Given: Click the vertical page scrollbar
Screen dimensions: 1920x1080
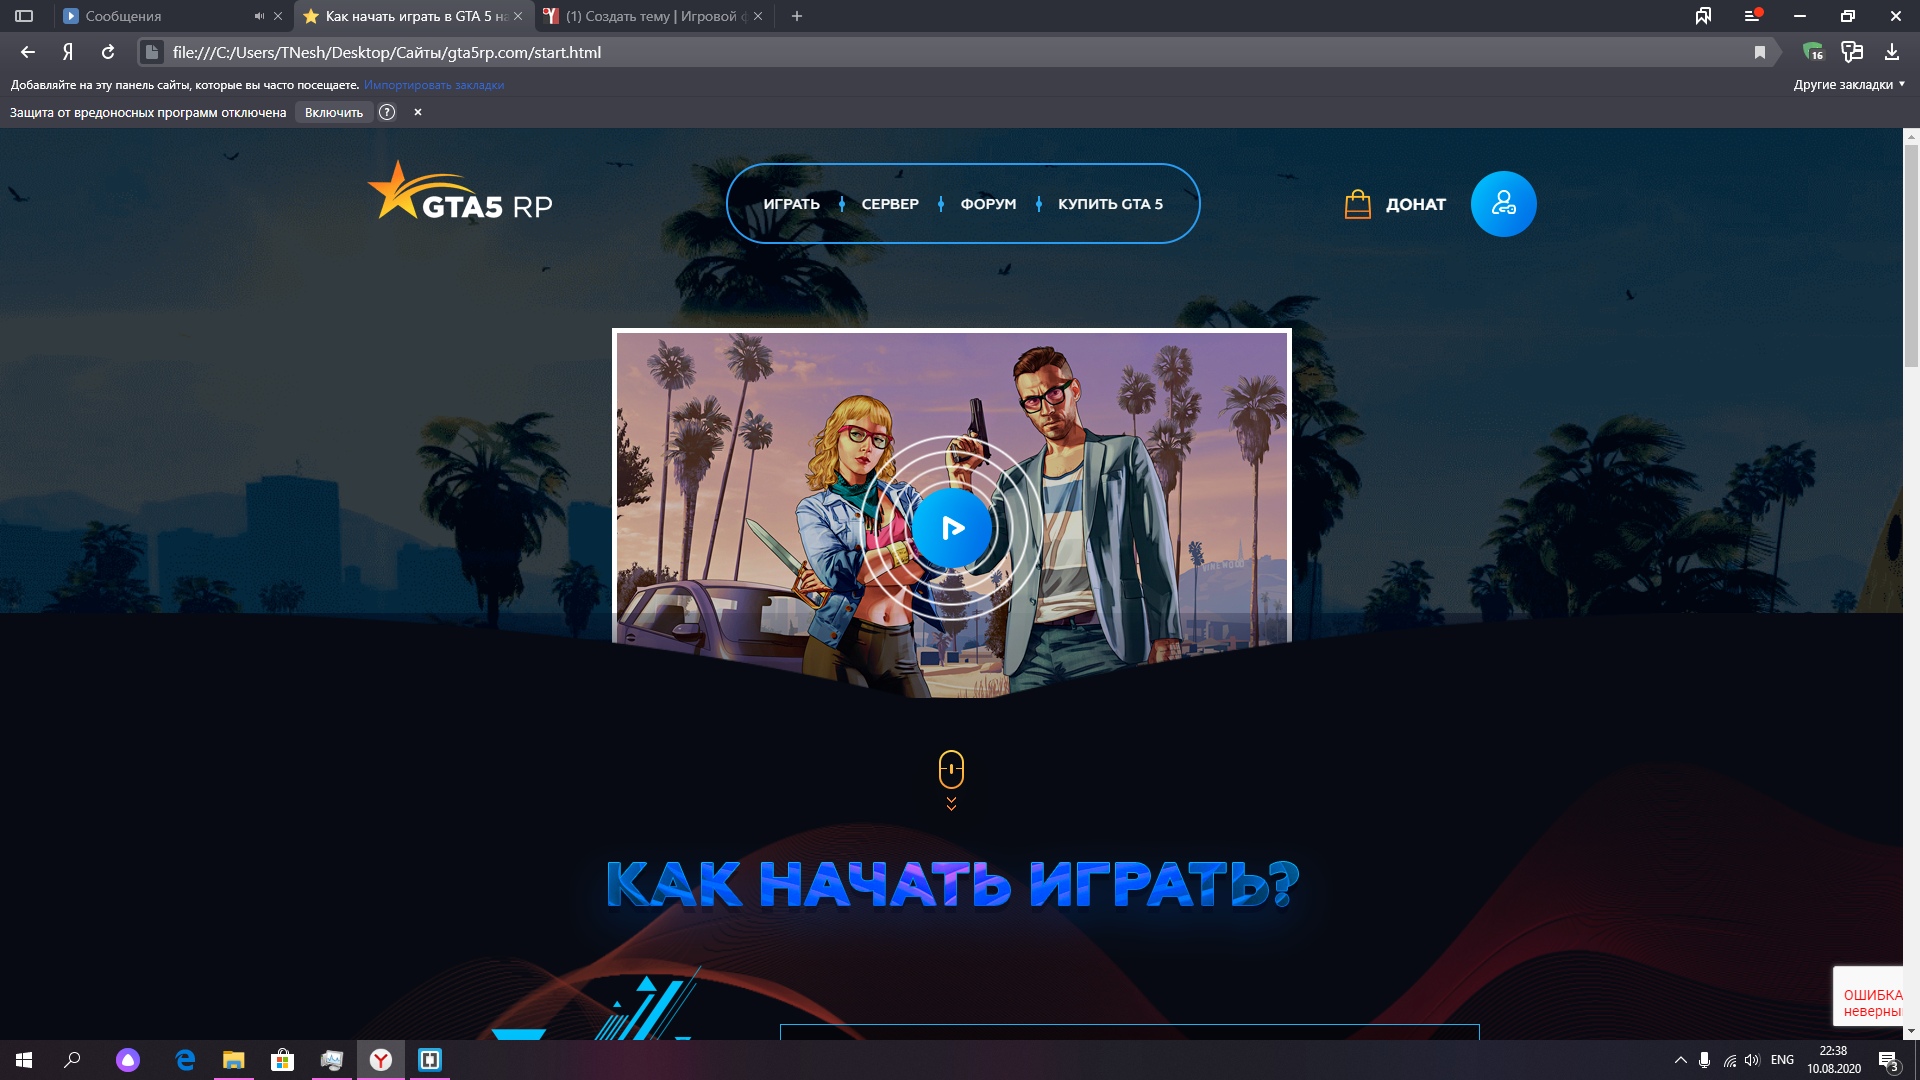Looking at the screenshot, I should [1911, 255].
